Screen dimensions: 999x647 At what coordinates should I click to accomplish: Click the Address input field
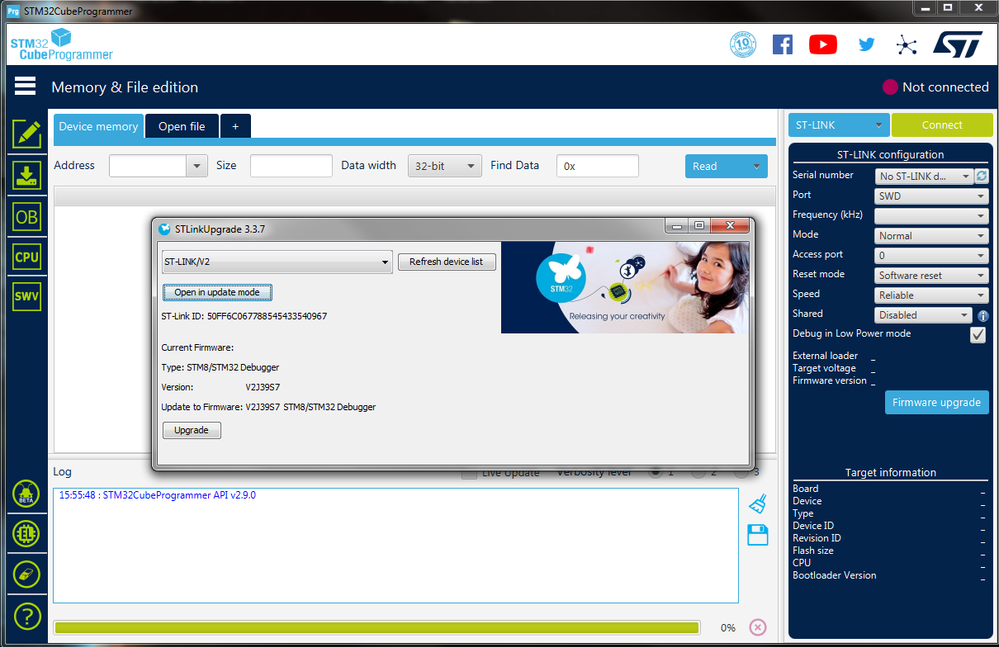point(148,166)
